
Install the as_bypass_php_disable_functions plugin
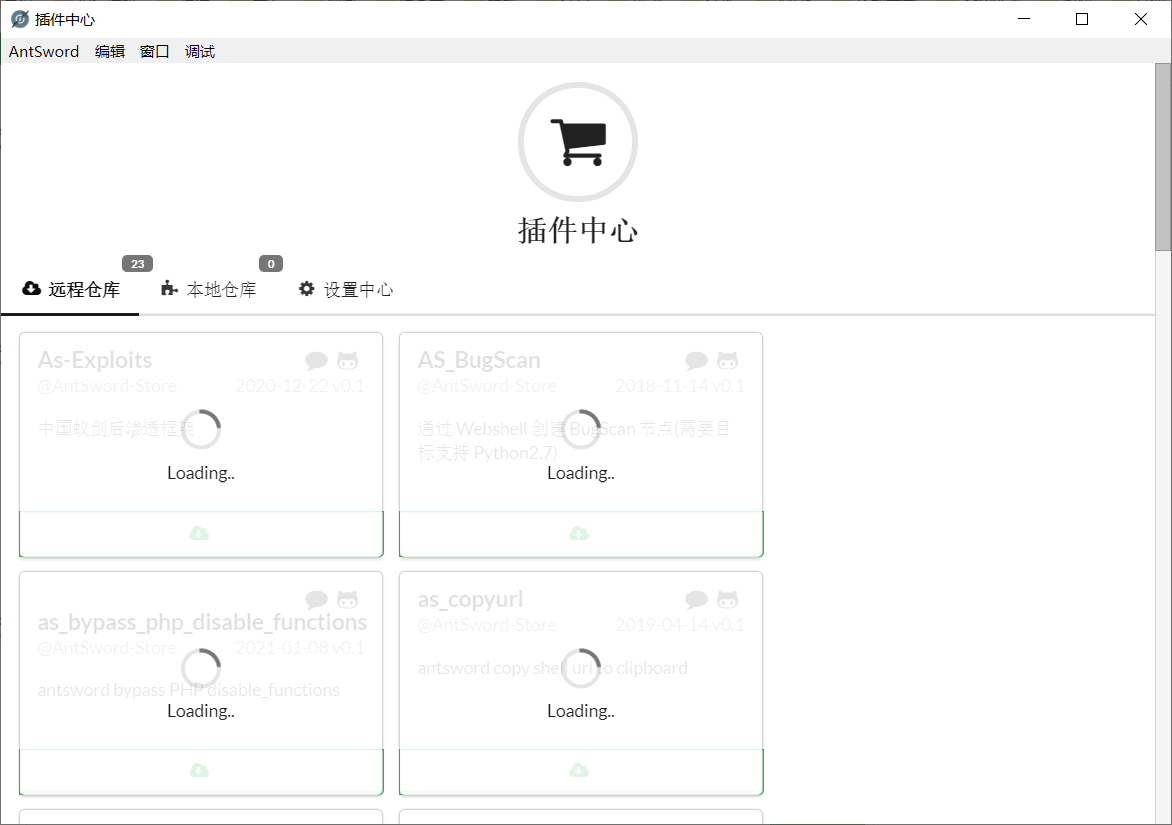pos(200,771)
